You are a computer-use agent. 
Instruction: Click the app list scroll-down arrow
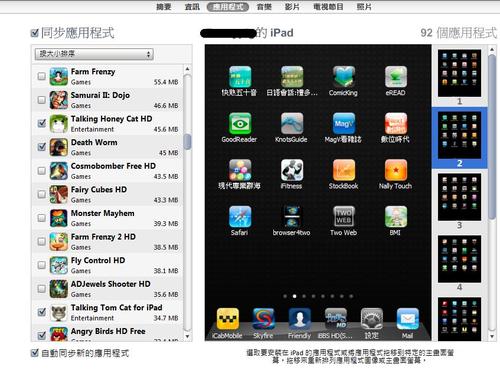tap(187, 336)
